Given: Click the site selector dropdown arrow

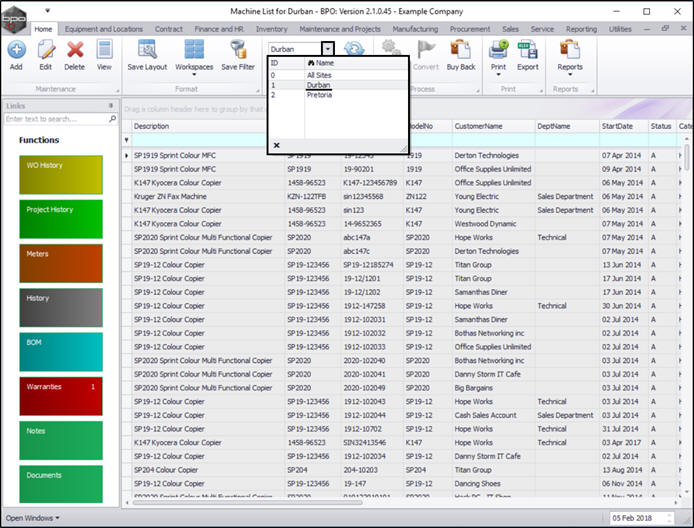Looking at the screenshot, I should coord(327,48).
